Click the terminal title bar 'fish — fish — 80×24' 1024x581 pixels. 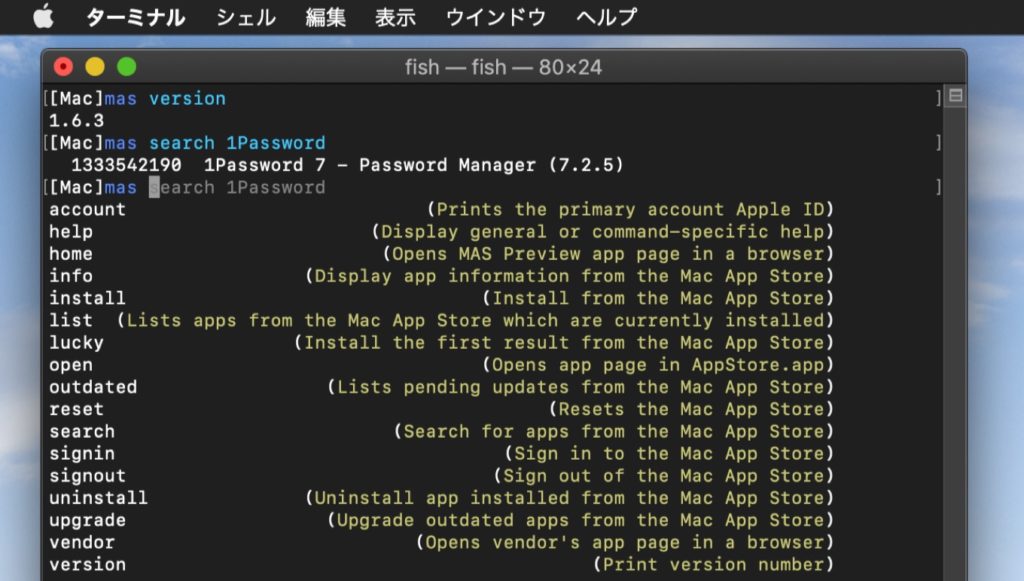pyautogui.click(x=503, y=68)
